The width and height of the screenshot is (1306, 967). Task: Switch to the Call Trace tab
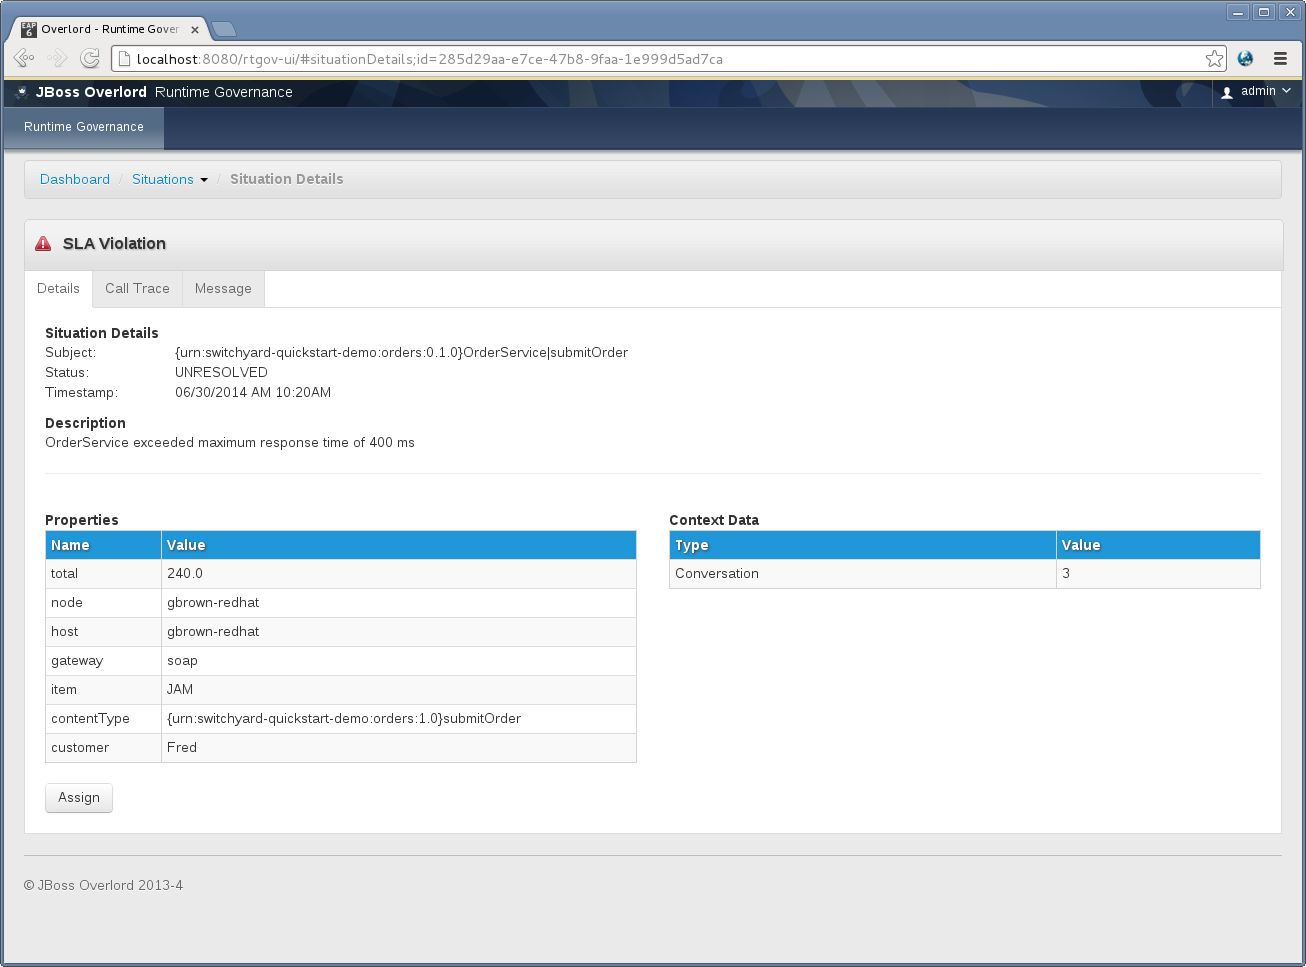coord(137,289)
